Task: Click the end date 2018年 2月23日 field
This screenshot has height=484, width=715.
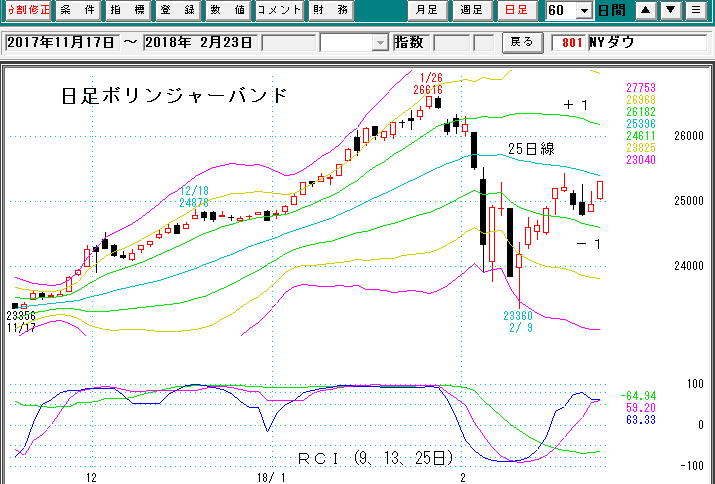Action: tap(200, 43)
